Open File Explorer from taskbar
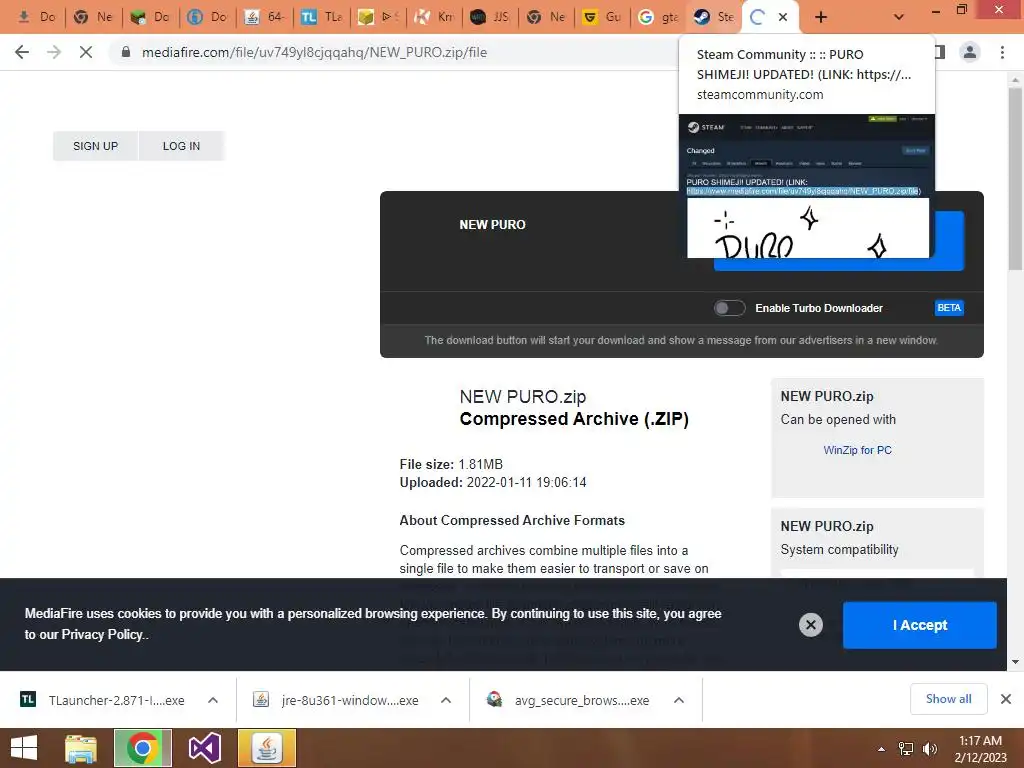 point(82,748)
